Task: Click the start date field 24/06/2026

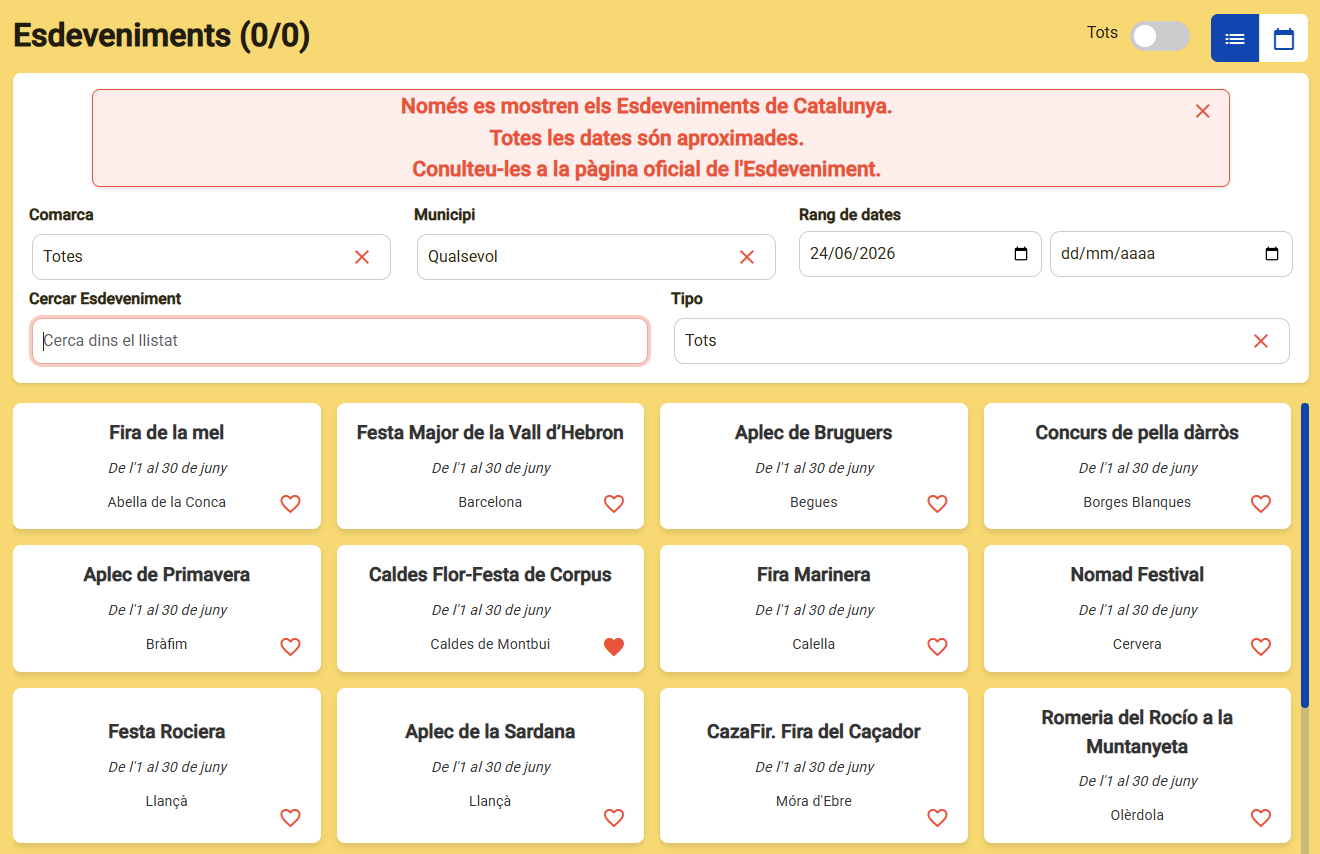Action: pyautogui.click(x=920, y=254)
